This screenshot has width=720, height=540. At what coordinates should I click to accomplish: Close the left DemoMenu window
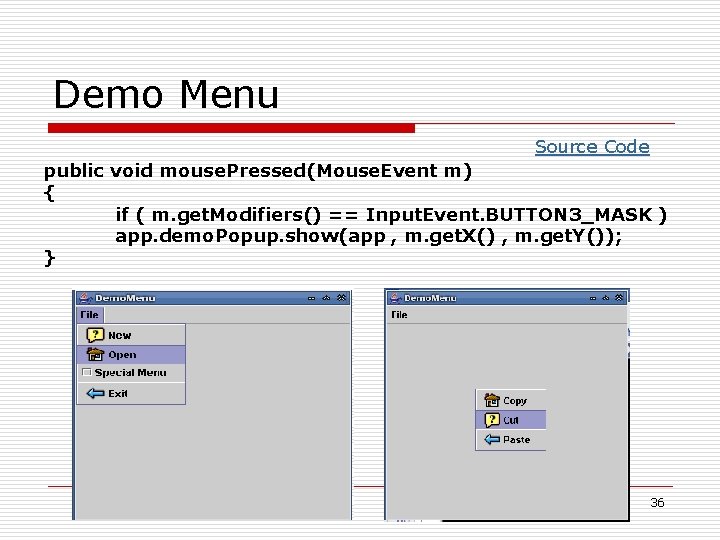click(341, 298)
